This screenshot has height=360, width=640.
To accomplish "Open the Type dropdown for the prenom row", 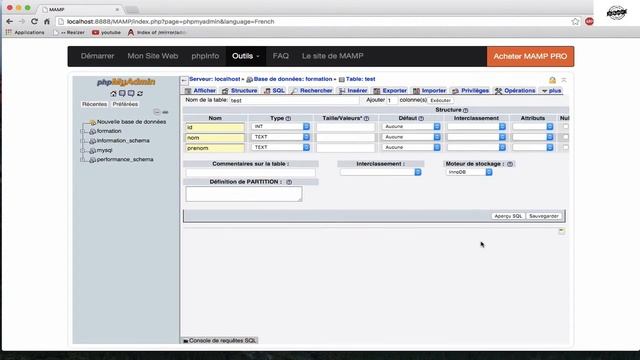I will (280, 147).
